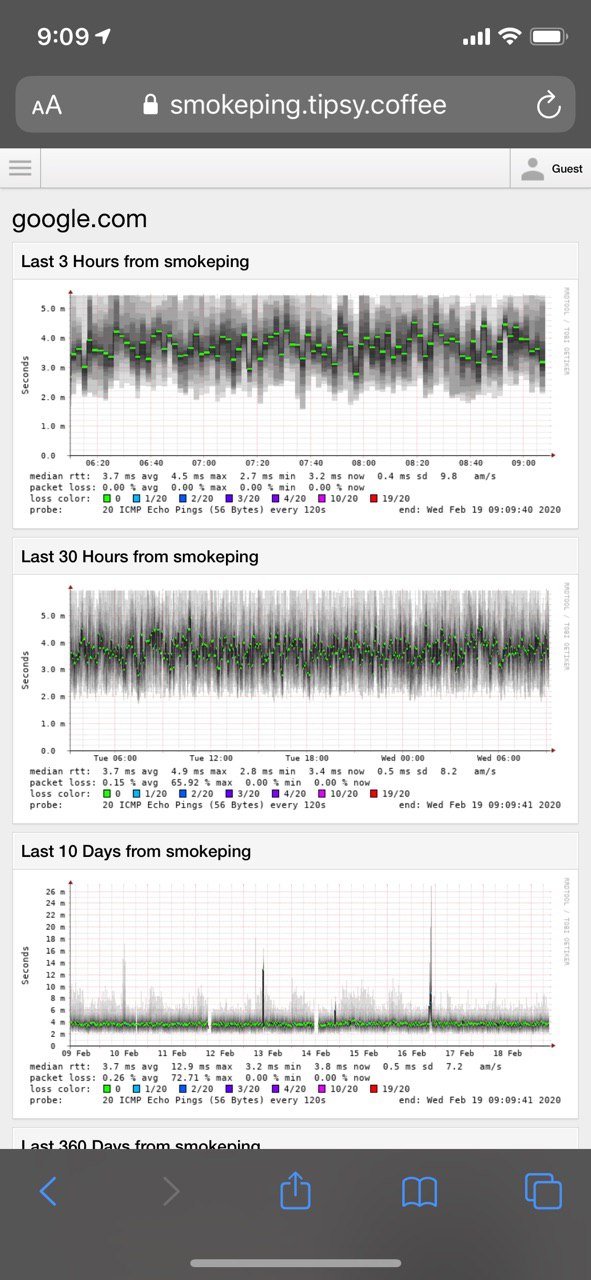Click the red 19/20 loss color swatch in 3 Hours legend
This screenshot has height=1280, width=591.
375,498
